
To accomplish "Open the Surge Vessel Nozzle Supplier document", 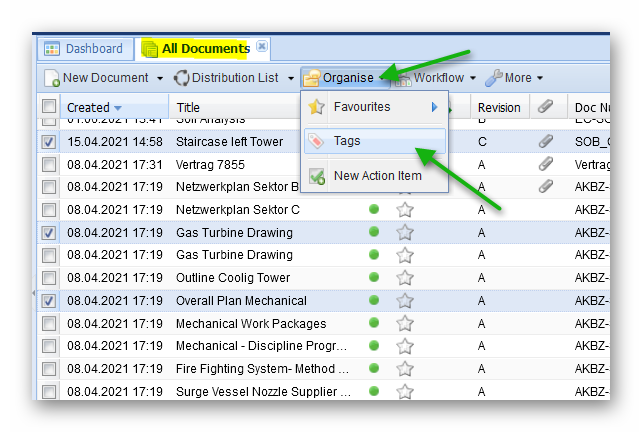I will tap(264, 392).
